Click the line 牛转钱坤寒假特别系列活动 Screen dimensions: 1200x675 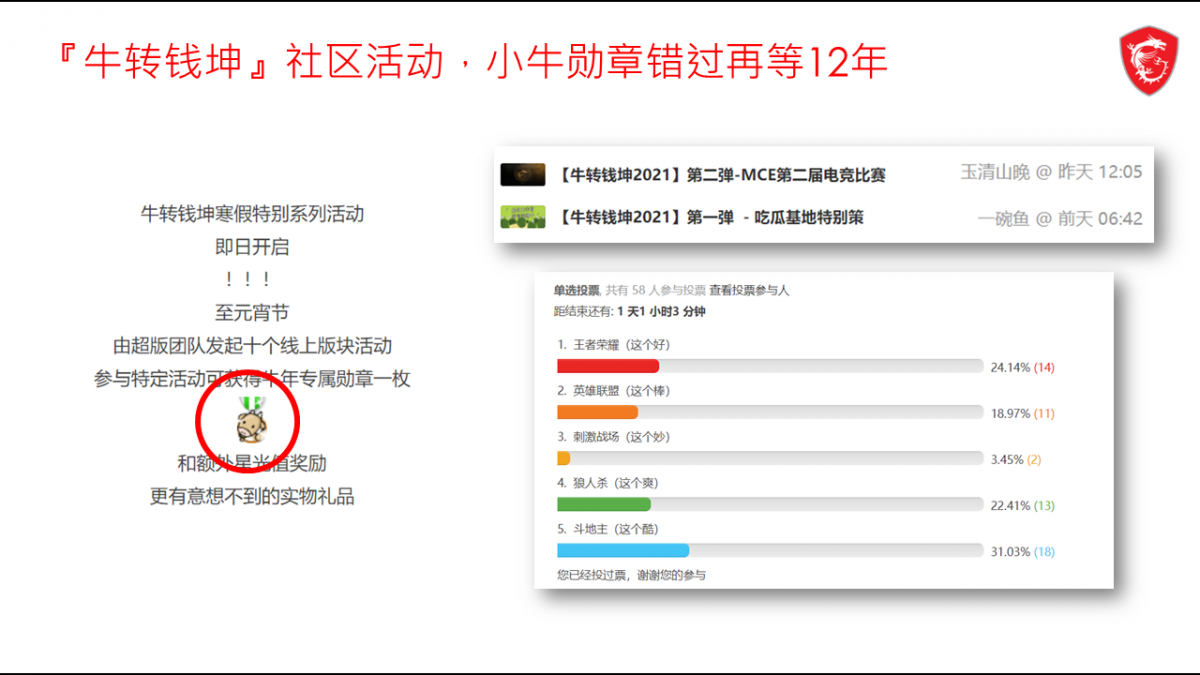[252, 213]
